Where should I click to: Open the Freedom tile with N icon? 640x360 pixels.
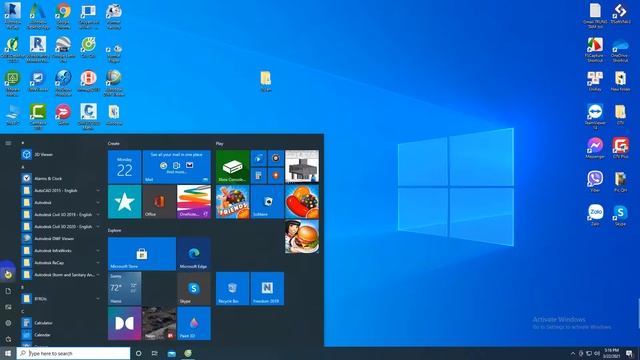pos(267,289)
